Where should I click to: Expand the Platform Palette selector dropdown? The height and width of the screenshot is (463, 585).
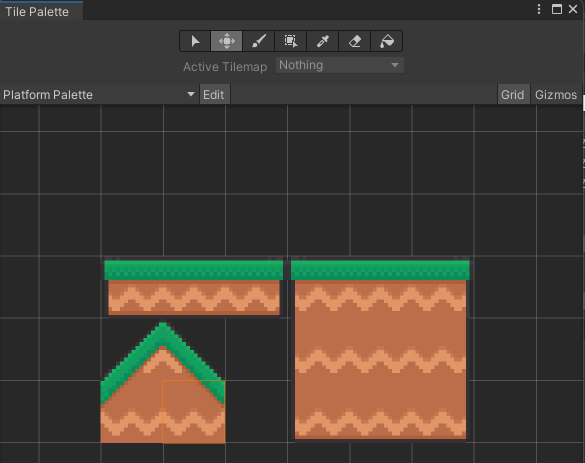(x=99, y=94)
